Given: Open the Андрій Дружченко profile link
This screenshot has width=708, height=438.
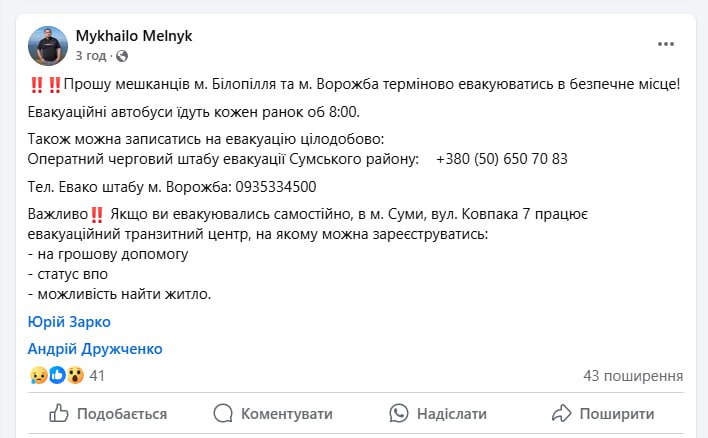Looking at the screenshot, I should 95,349.
